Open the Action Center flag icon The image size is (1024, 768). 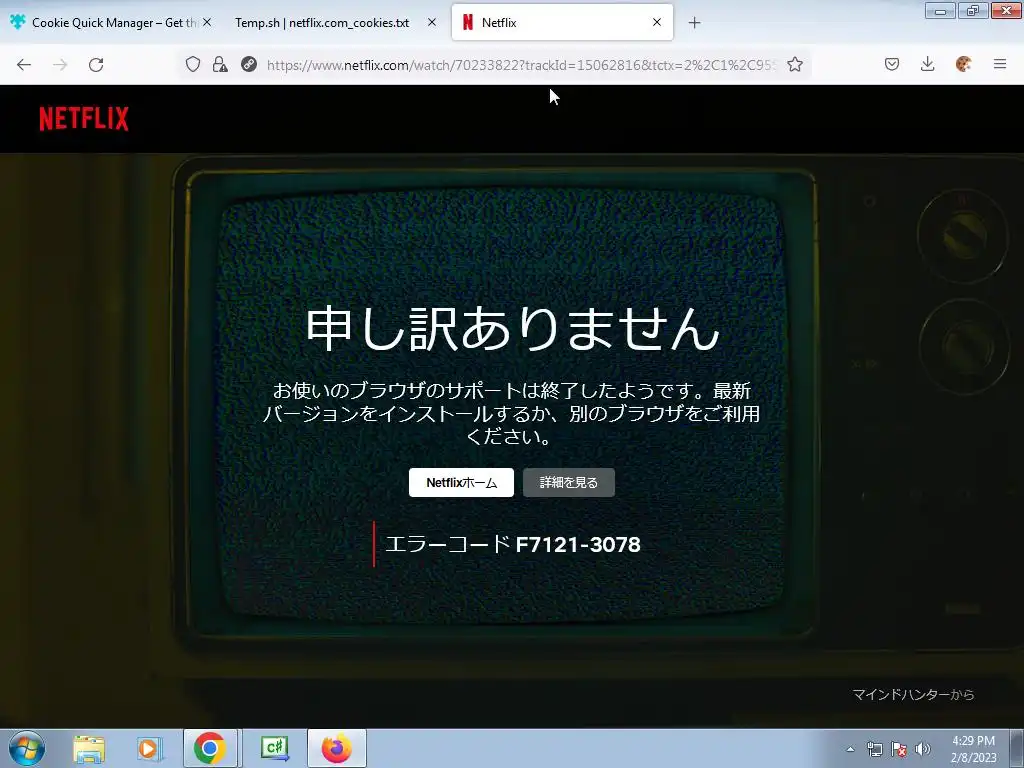pyautogui.click(x=899, y=749)
